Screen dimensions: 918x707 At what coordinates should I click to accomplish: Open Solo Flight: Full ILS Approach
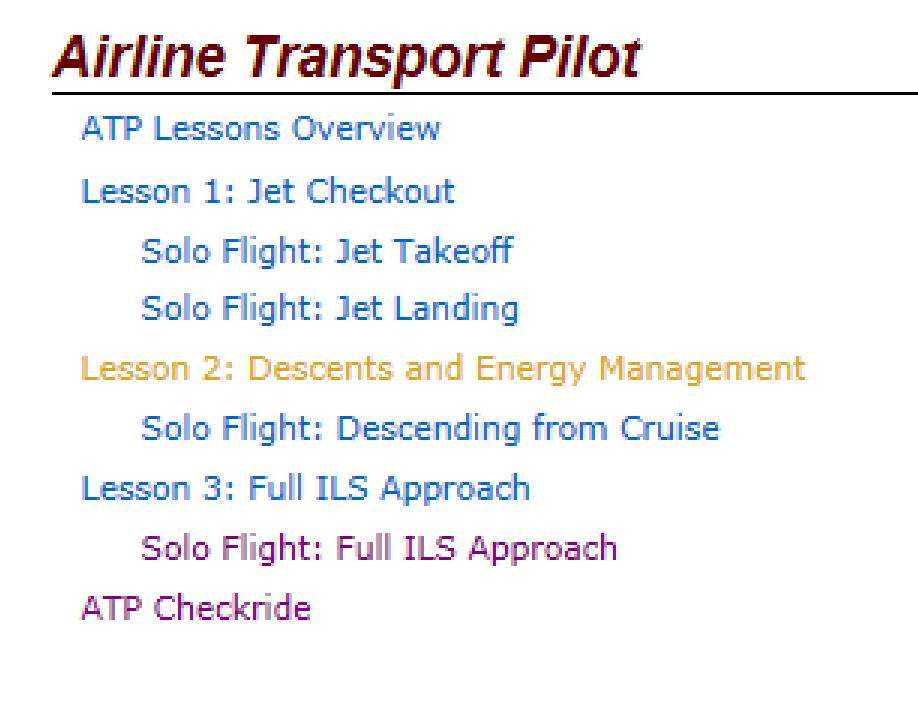tap(379, 548)
